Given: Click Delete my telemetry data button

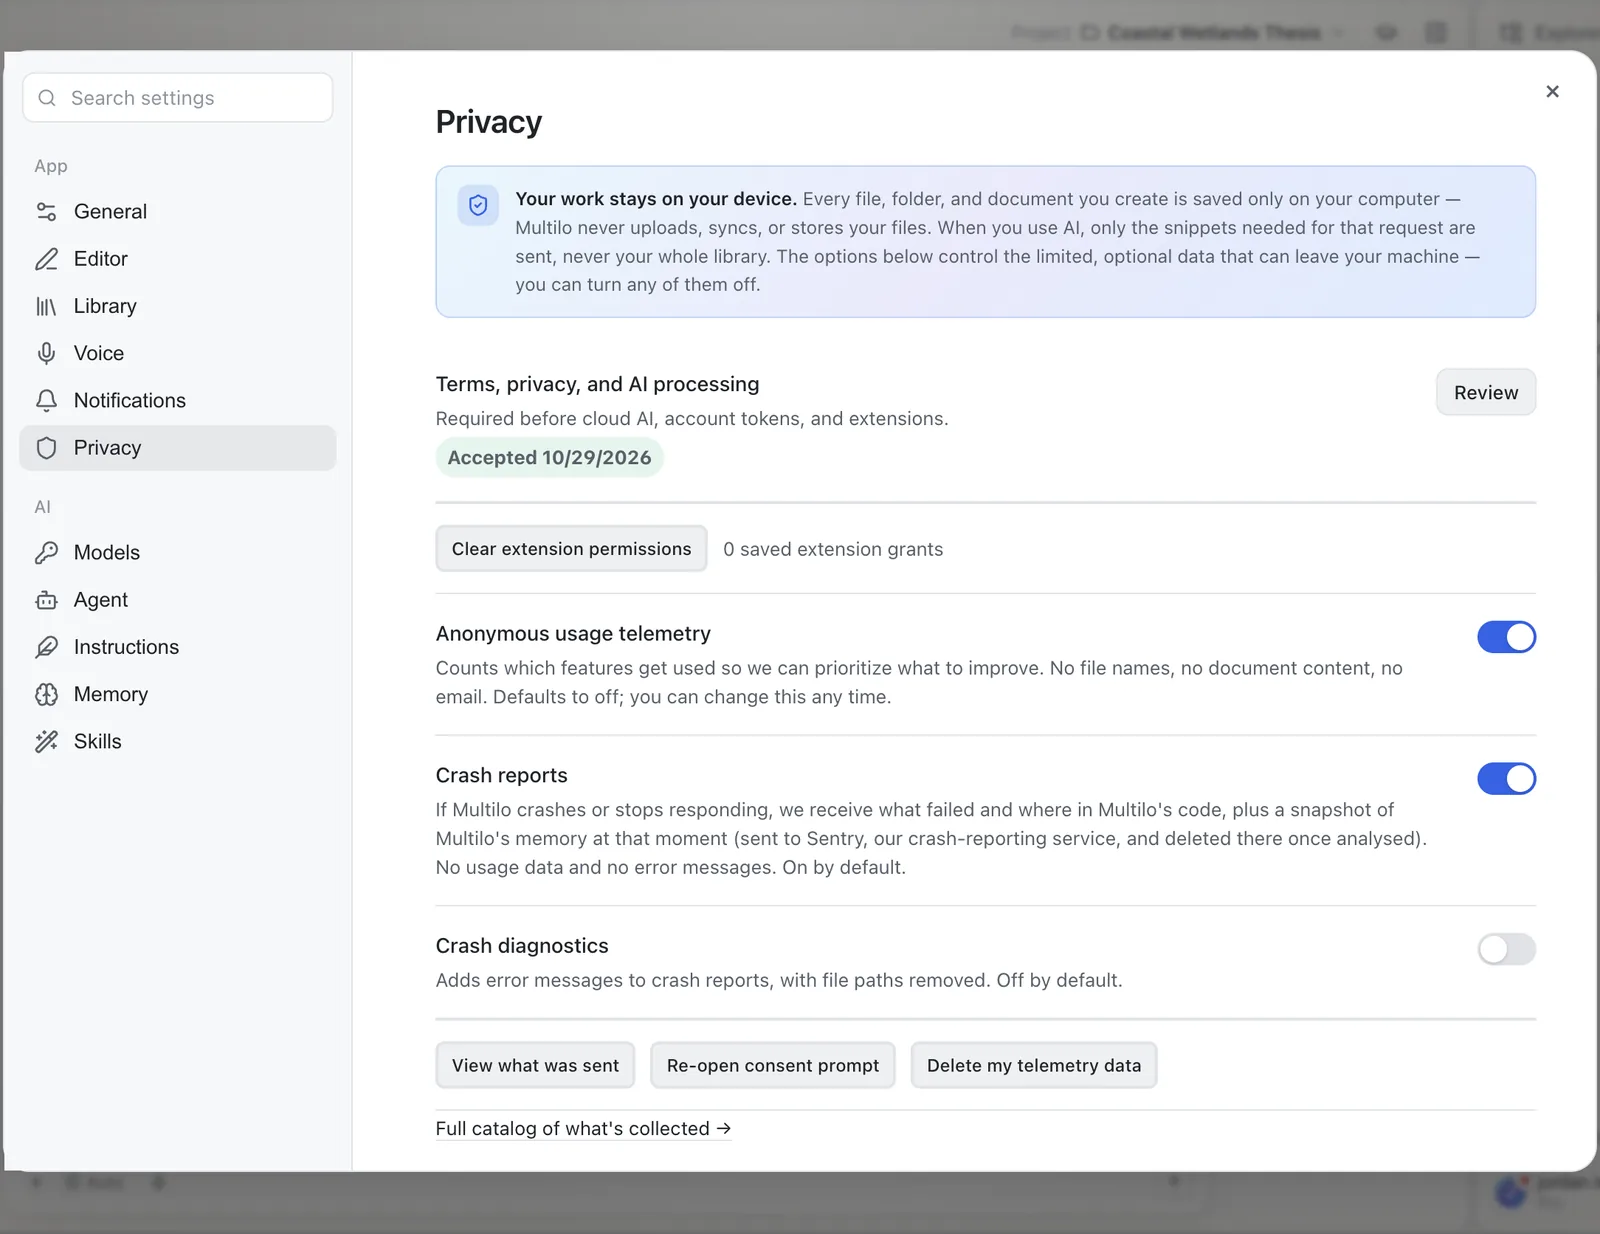Looking at the screenshot, I should point(1034,1065).
